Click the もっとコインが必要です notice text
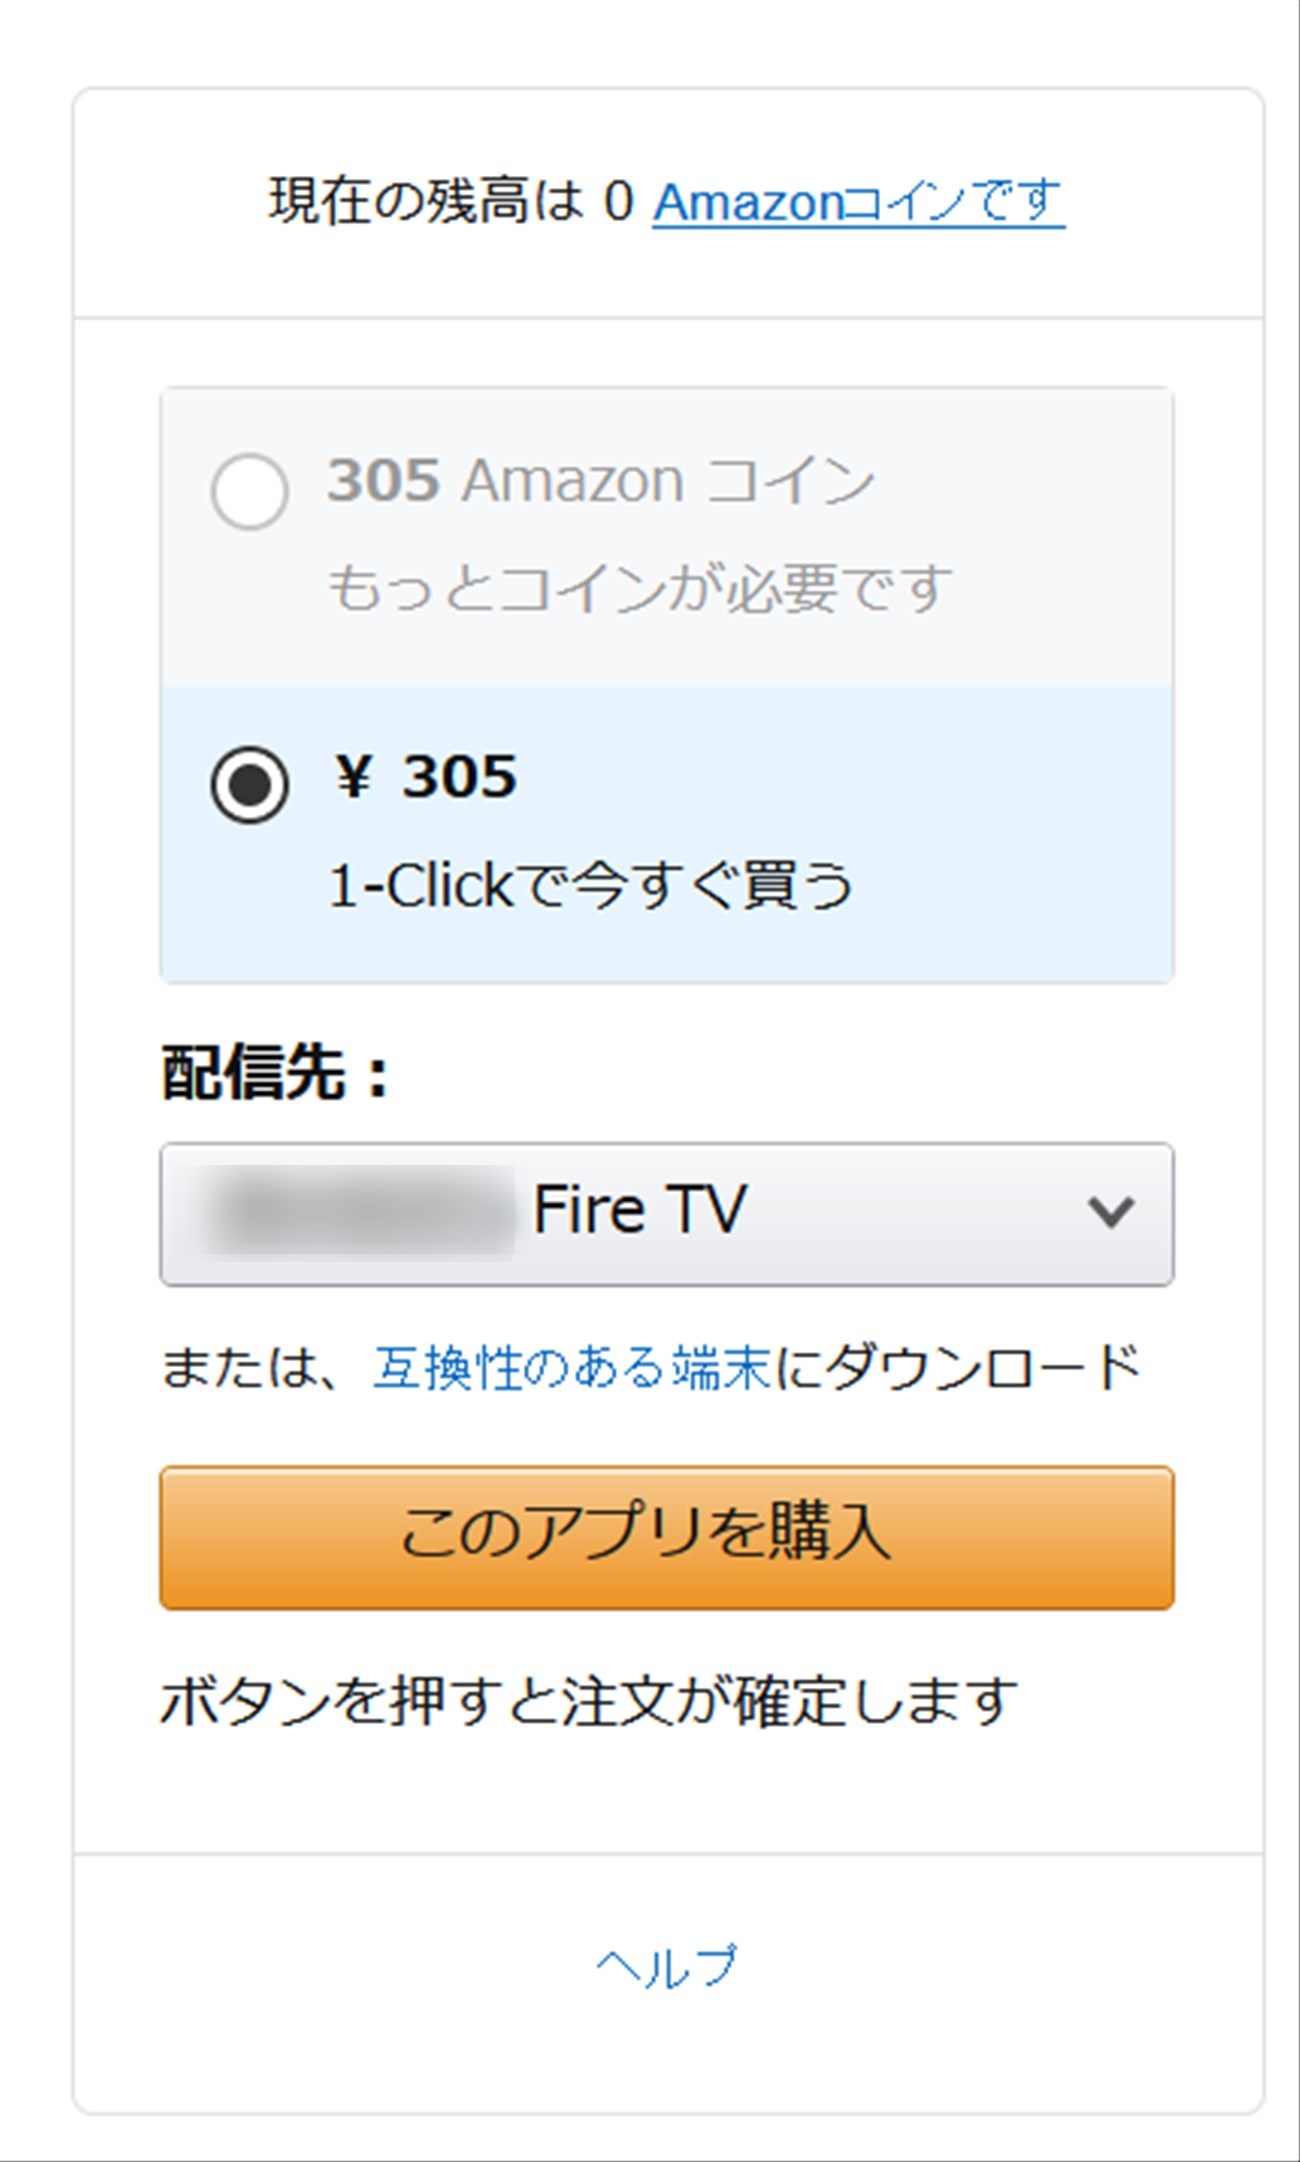The image size is (1300, 2162). (x=639, y=588)
